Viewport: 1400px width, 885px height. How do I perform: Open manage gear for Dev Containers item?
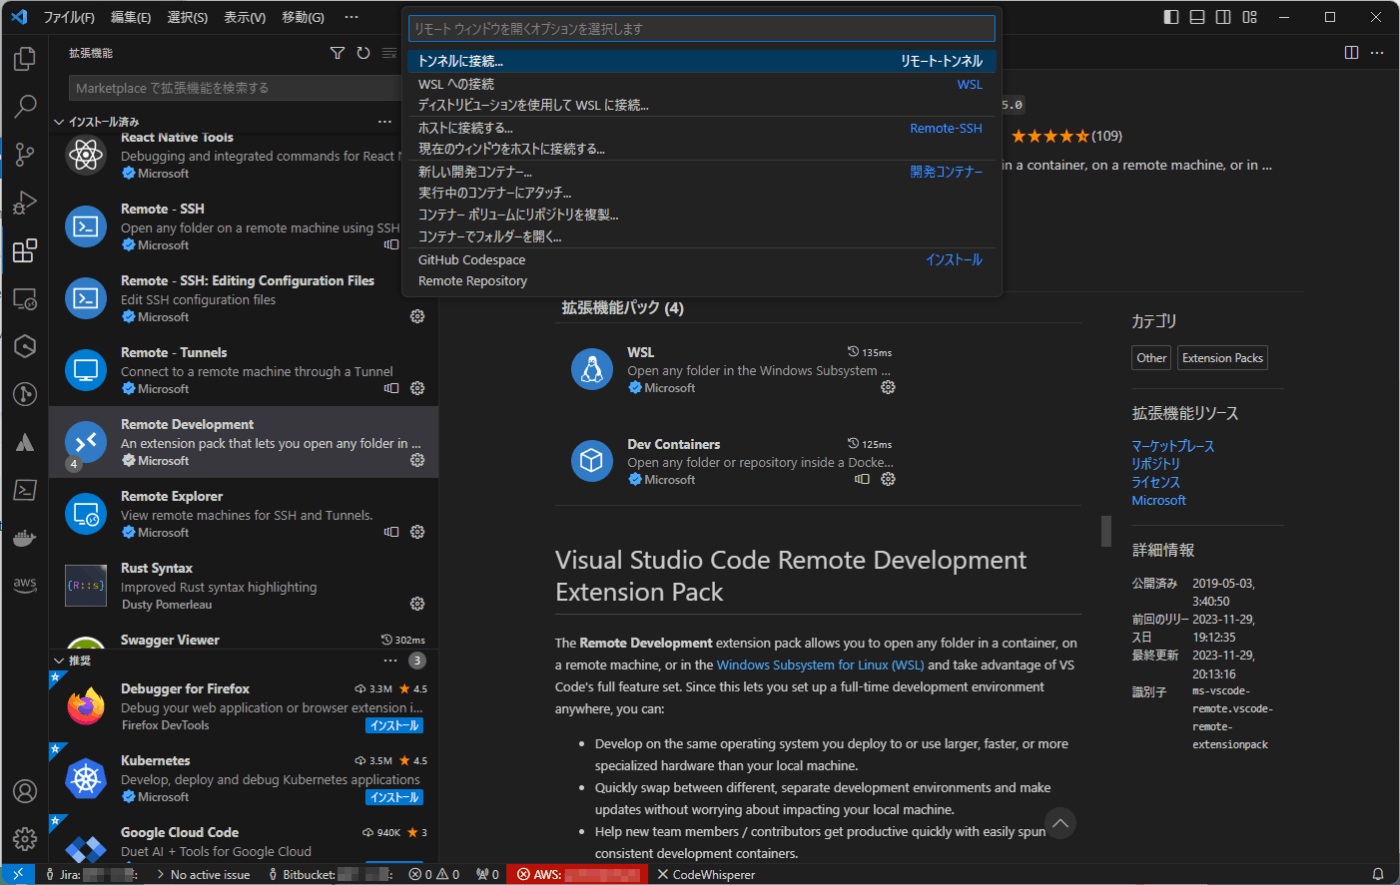888,479
